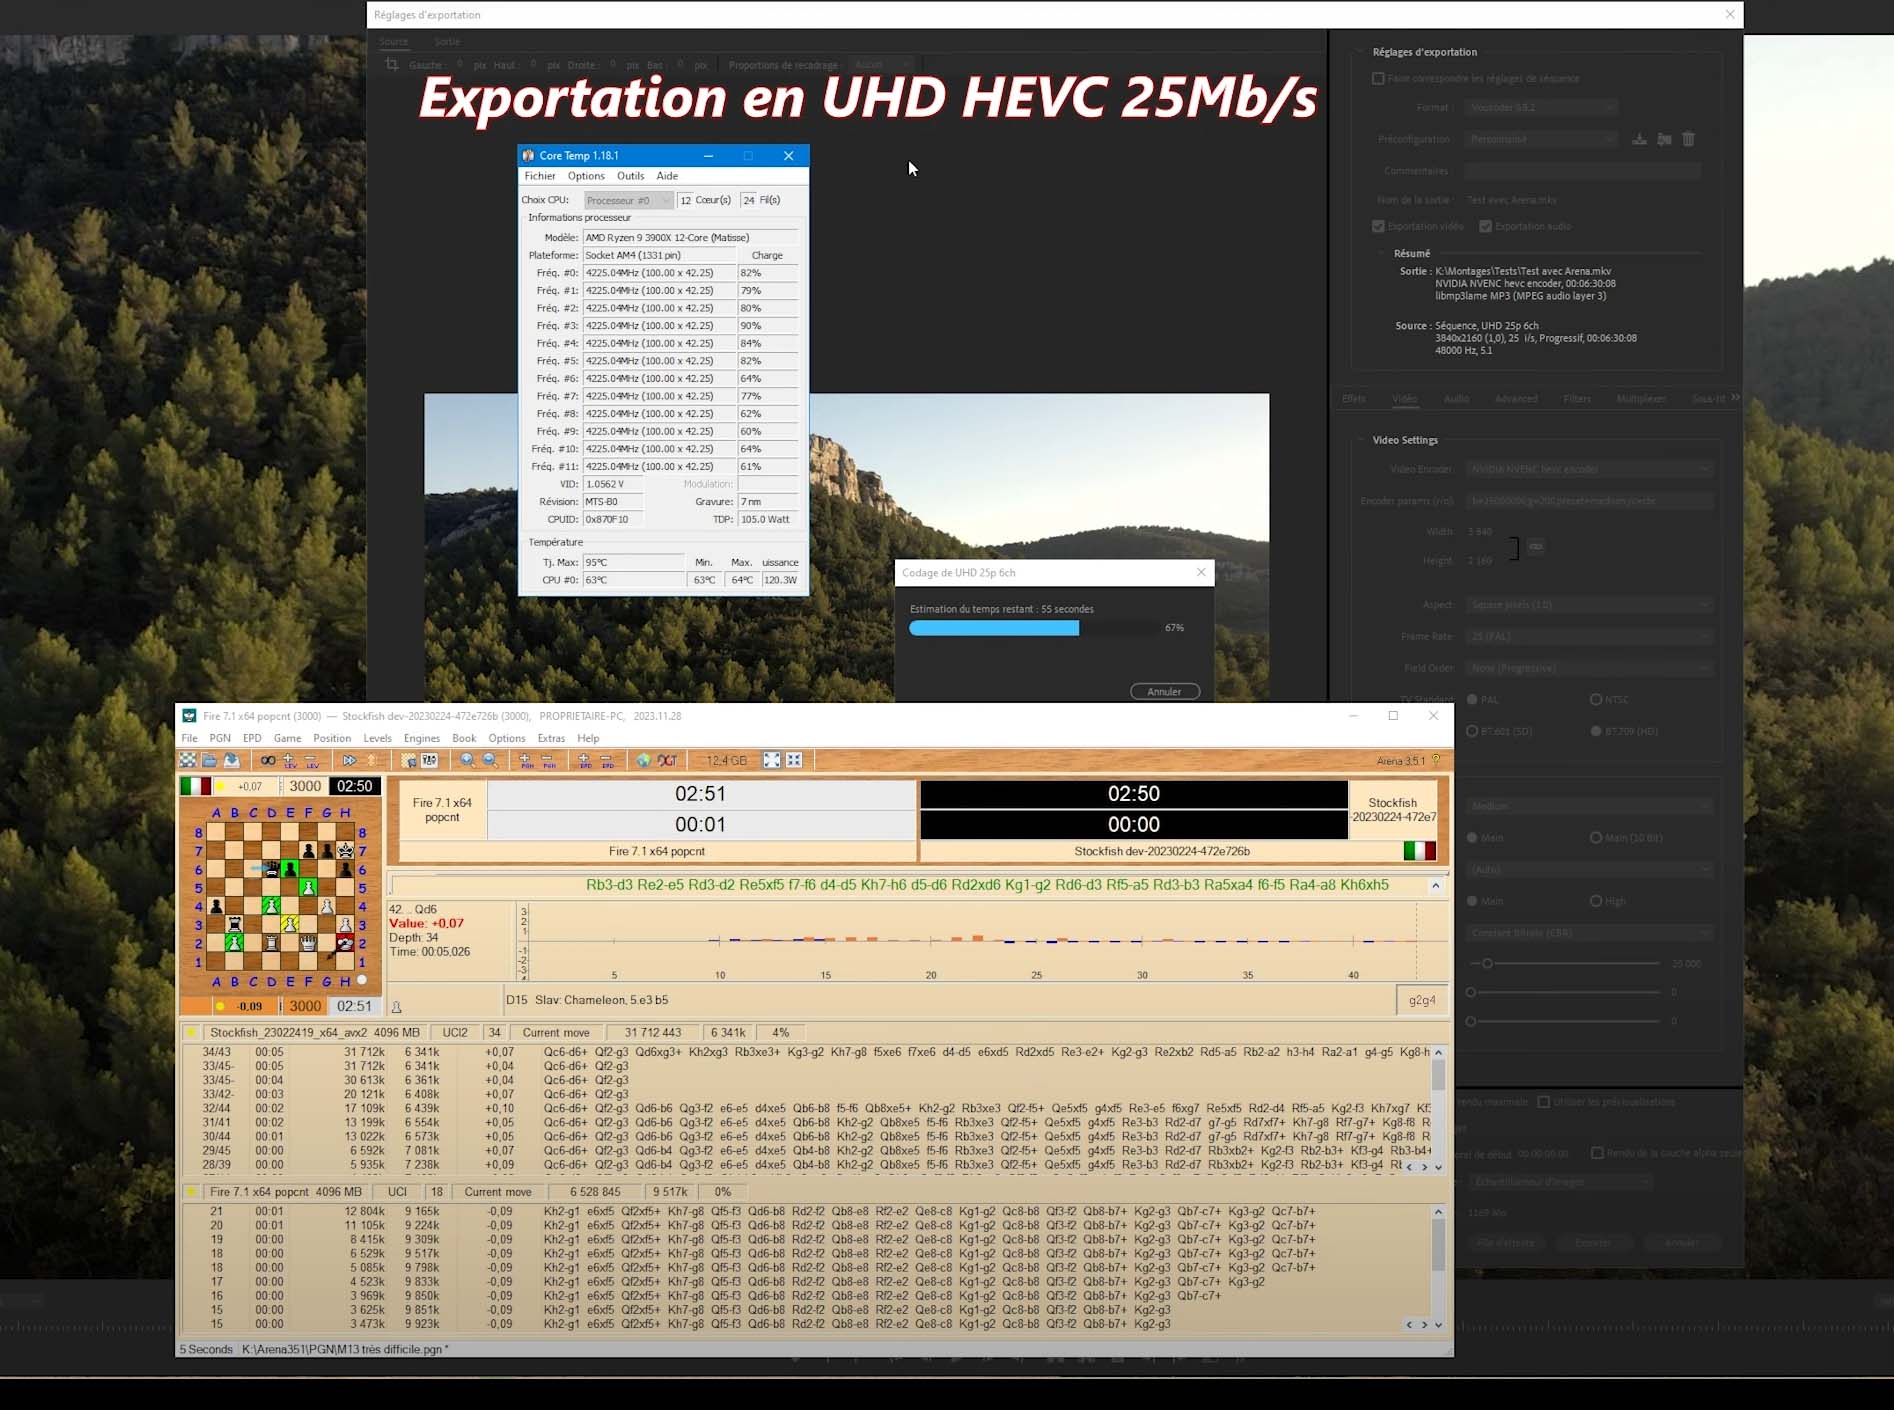The width and height of the screenshot is (1894, 1410).
Task: Click the File d'attente button
Action: click(1505, 1243)
